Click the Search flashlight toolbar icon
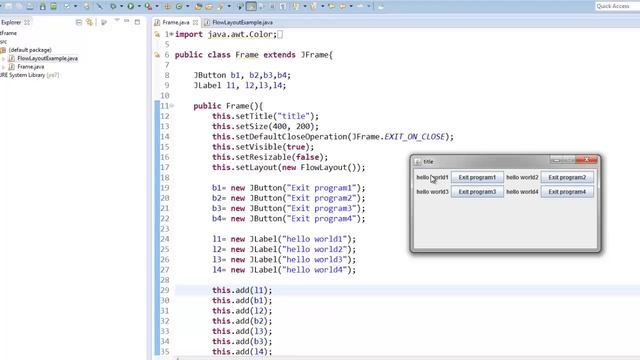Image resolution: width=640 pixels, height=360 pixels. pos(221,6)
